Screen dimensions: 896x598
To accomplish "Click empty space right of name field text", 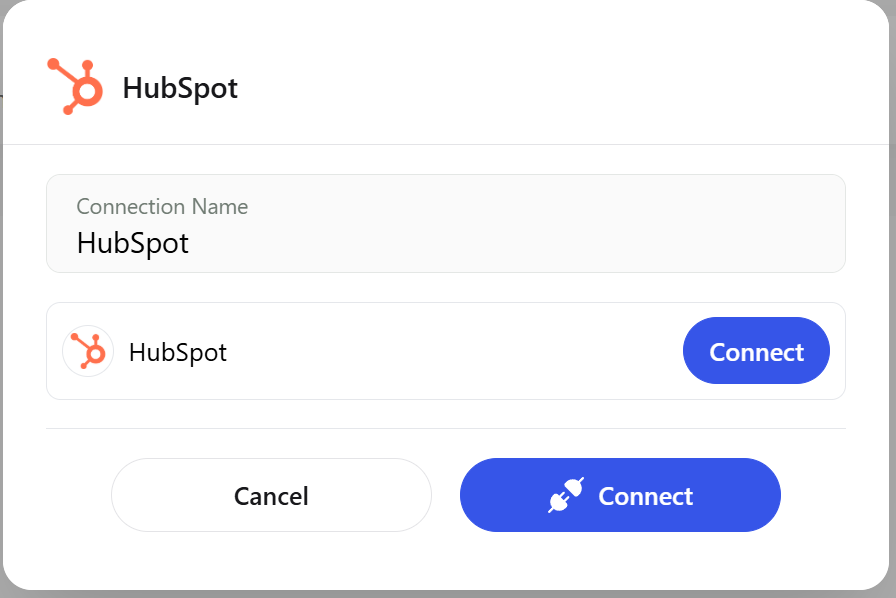I will (514, 244).
